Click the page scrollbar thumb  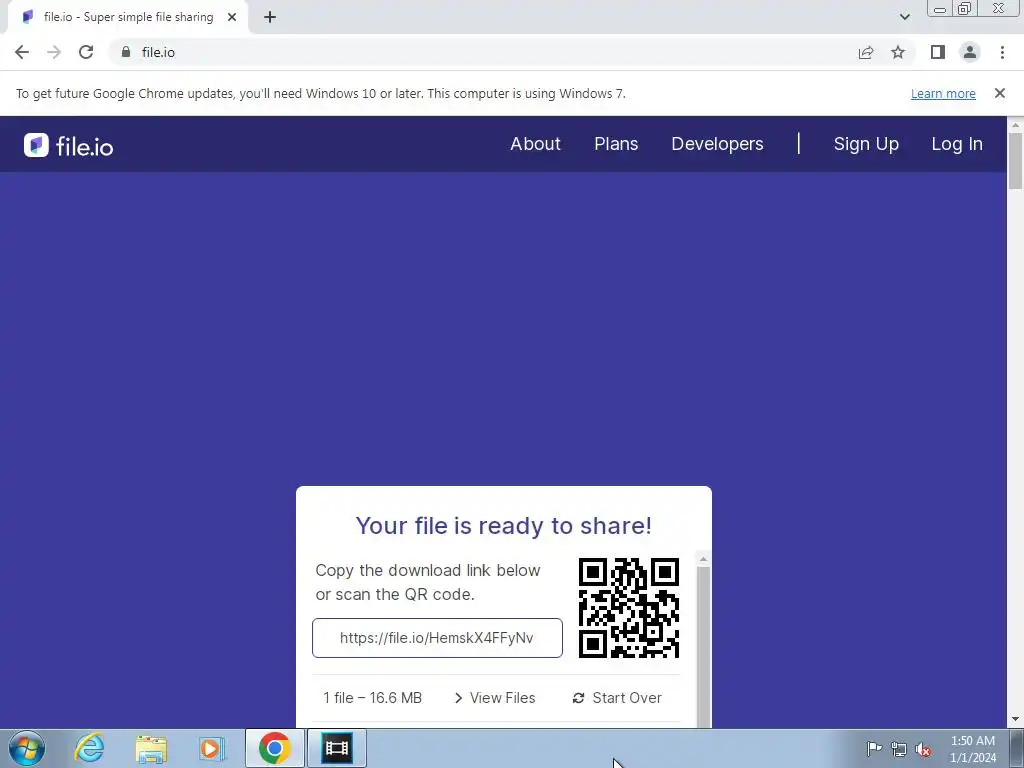pos(1015,161)
